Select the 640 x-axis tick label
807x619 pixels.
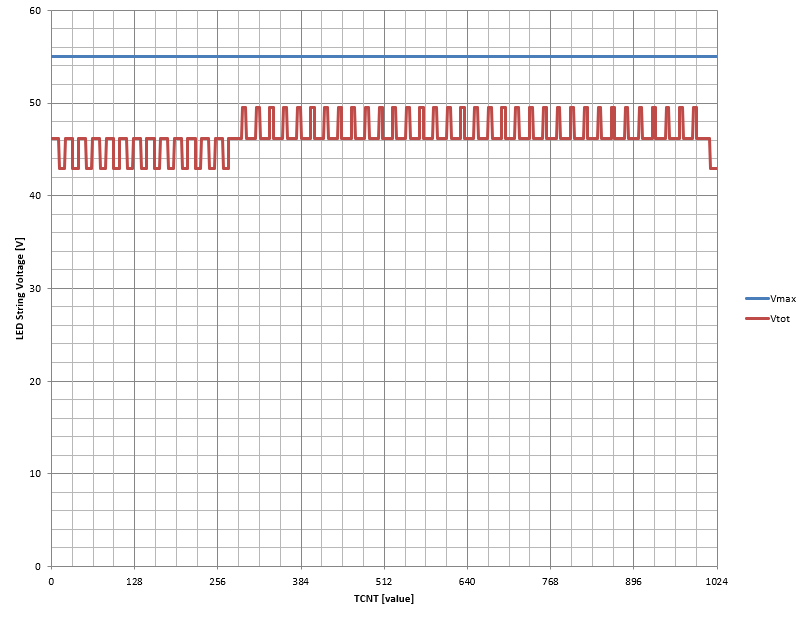coord(467,580)
